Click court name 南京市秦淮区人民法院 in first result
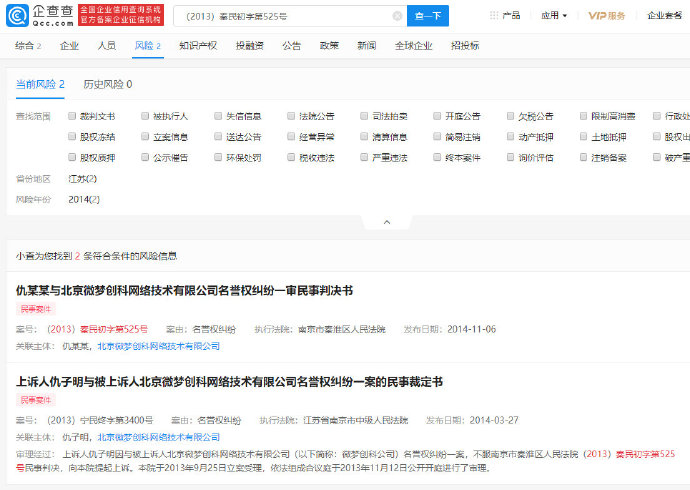The image size is (690, 490). pyautogui.click(x=341, y=329)
